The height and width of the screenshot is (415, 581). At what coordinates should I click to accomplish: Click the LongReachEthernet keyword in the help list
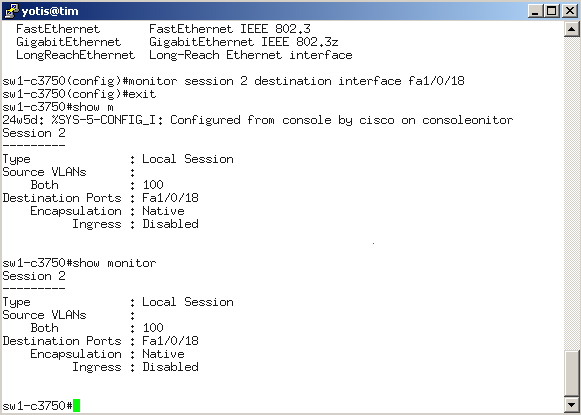coord(76,55)
